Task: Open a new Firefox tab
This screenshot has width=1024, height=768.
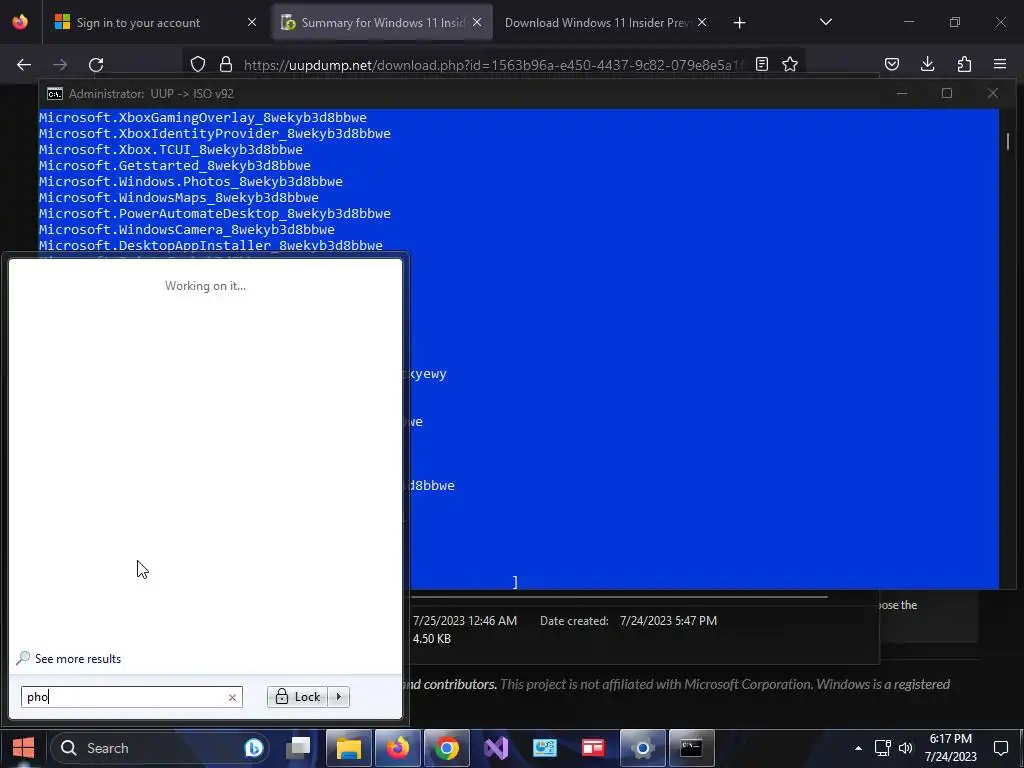Action: 739,23
